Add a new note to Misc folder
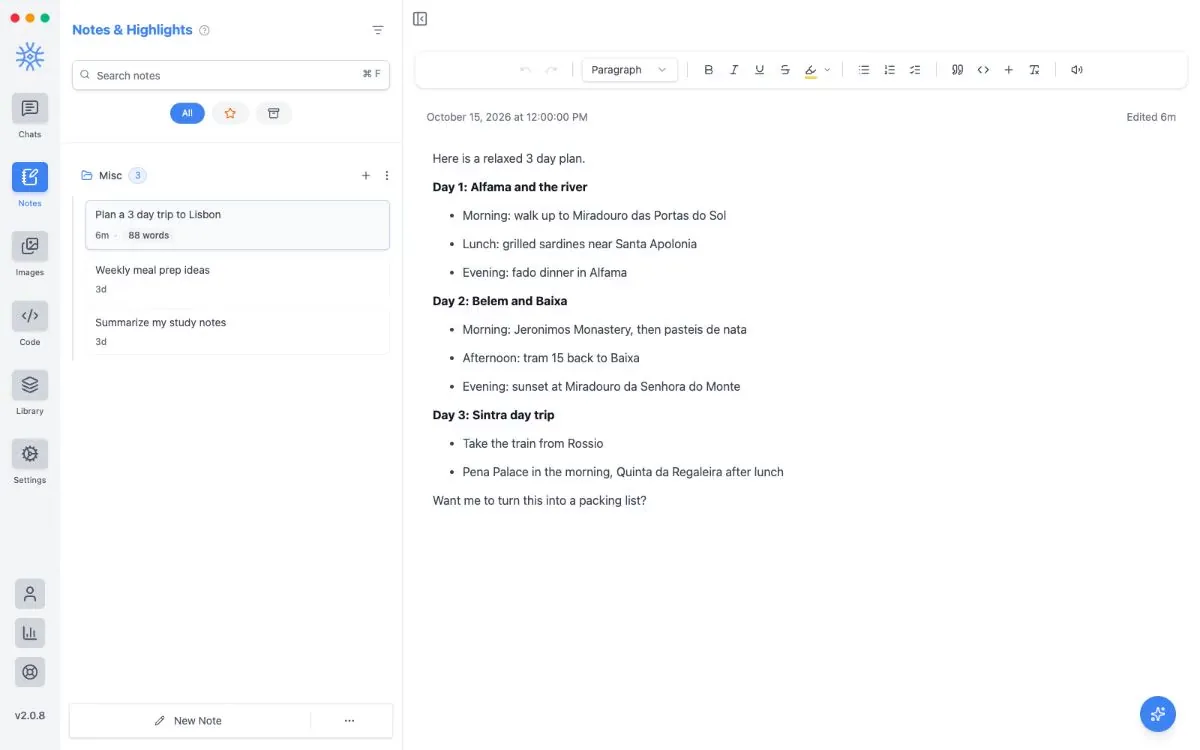This screenshot has height=750, width=1200. tap(366, 176)
